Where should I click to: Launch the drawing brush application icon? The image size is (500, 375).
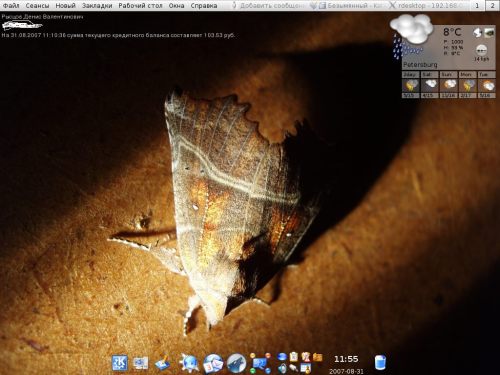tap(162, 363)
